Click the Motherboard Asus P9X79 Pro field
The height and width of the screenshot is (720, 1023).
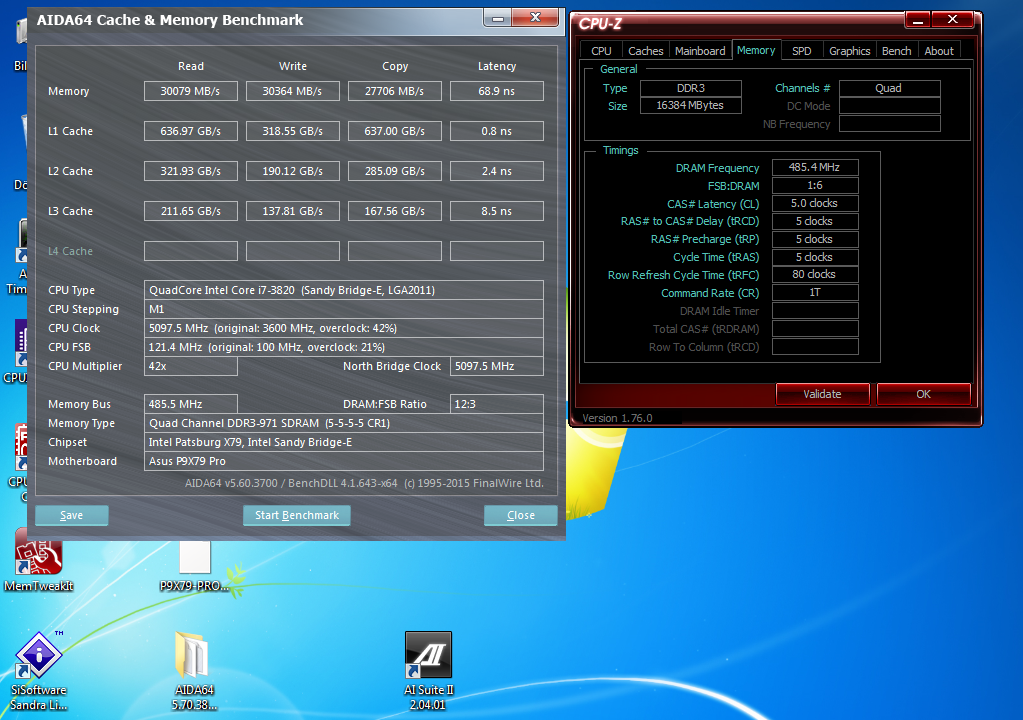coord(344,461)
